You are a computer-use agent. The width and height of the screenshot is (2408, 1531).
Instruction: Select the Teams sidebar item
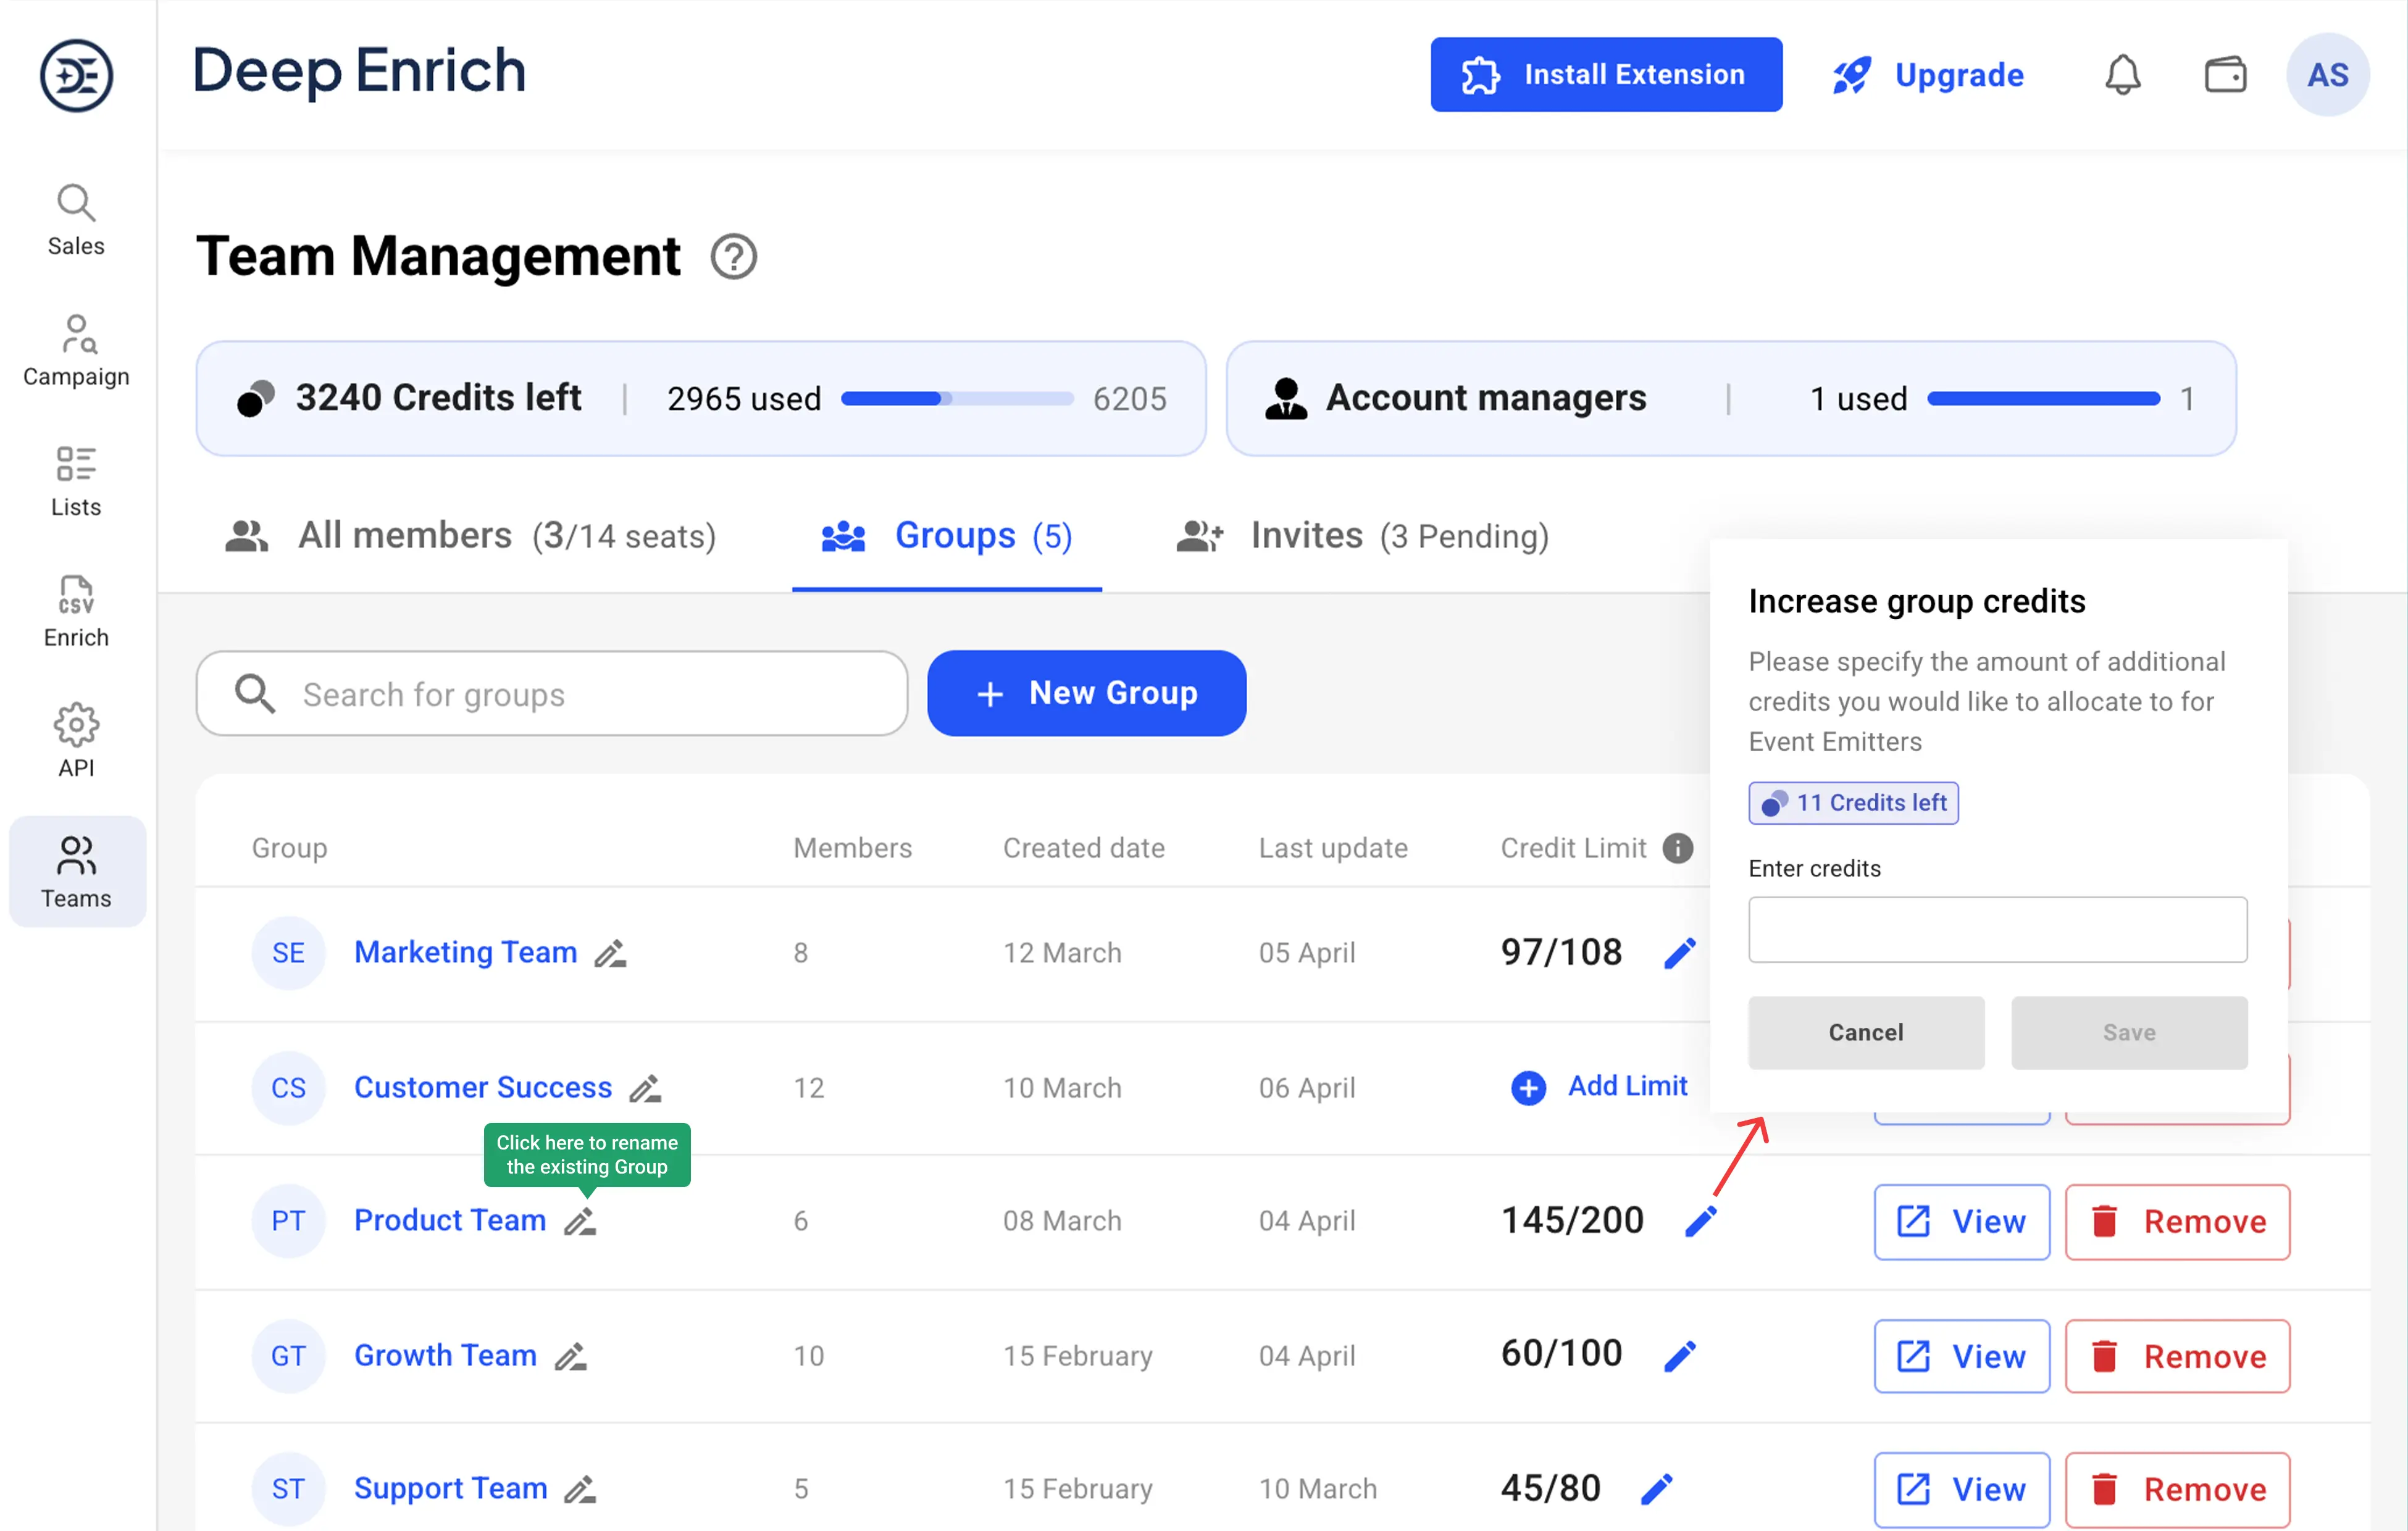click(77, 871)
